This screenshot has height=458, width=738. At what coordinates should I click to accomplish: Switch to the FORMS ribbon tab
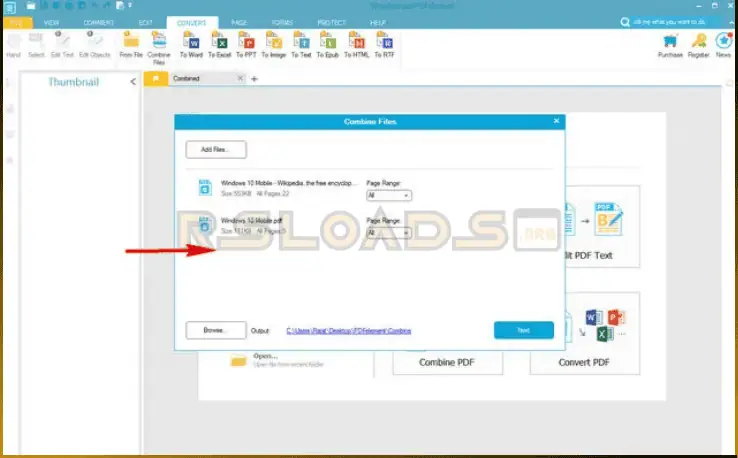(x=282, y=23)
